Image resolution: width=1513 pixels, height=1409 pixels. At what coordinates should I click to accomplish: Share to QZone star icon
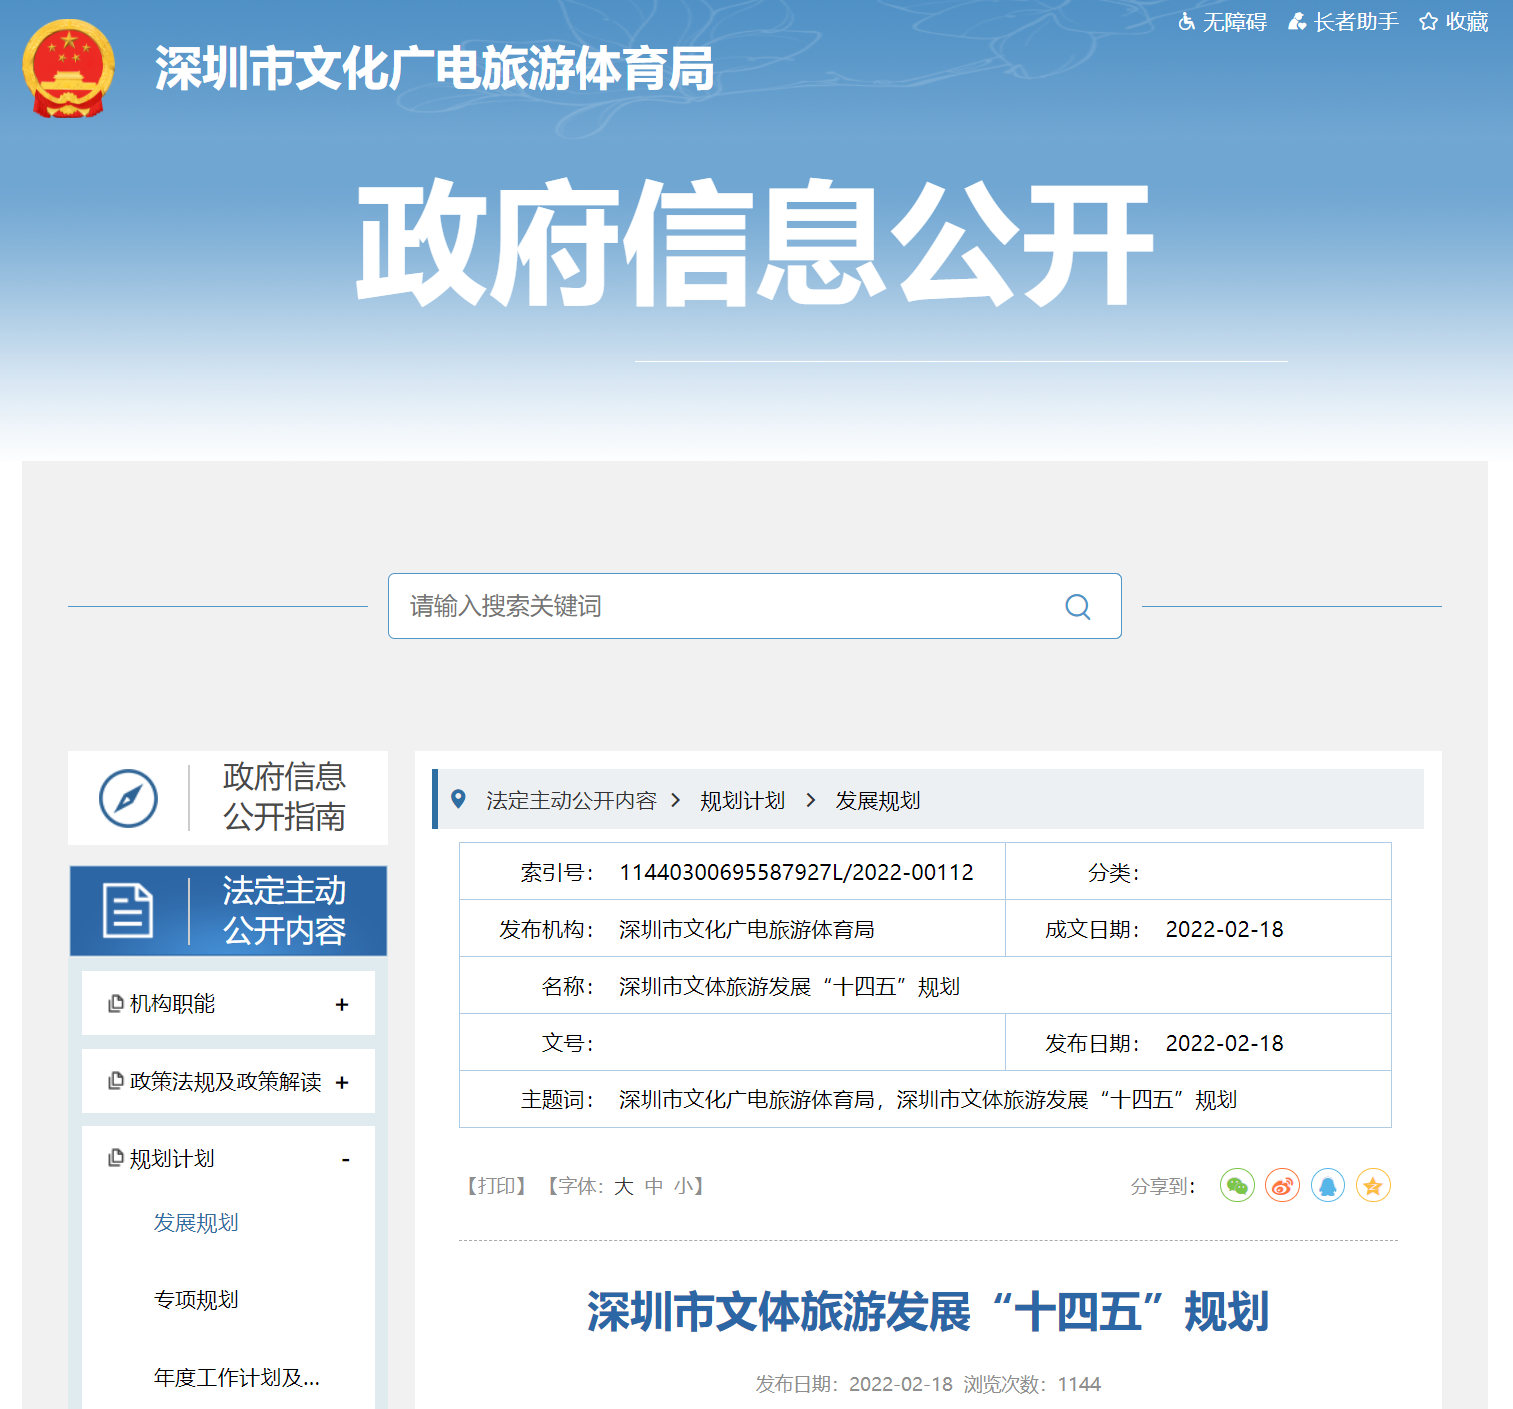coord(1373,1186)
